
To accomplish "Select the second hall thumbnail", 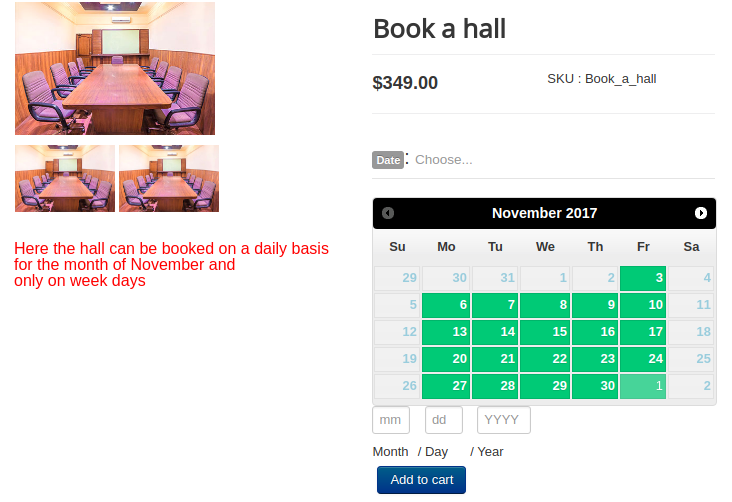I will point(168,178).
